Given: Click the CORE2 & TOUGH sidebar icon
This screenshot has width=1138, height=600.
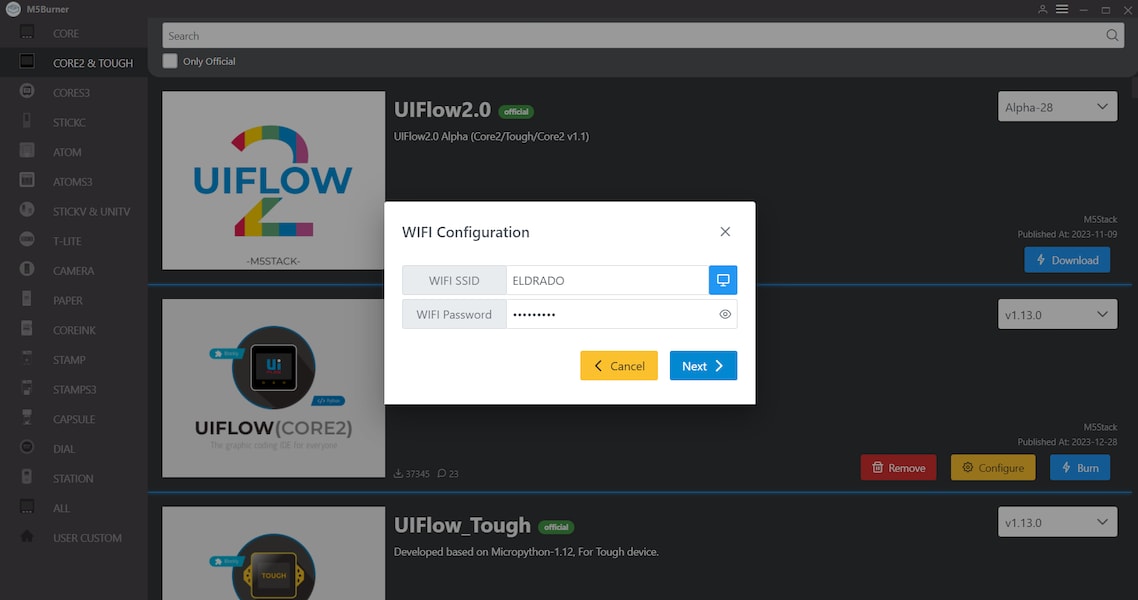Looking at the screenshot, I should 27,62.
